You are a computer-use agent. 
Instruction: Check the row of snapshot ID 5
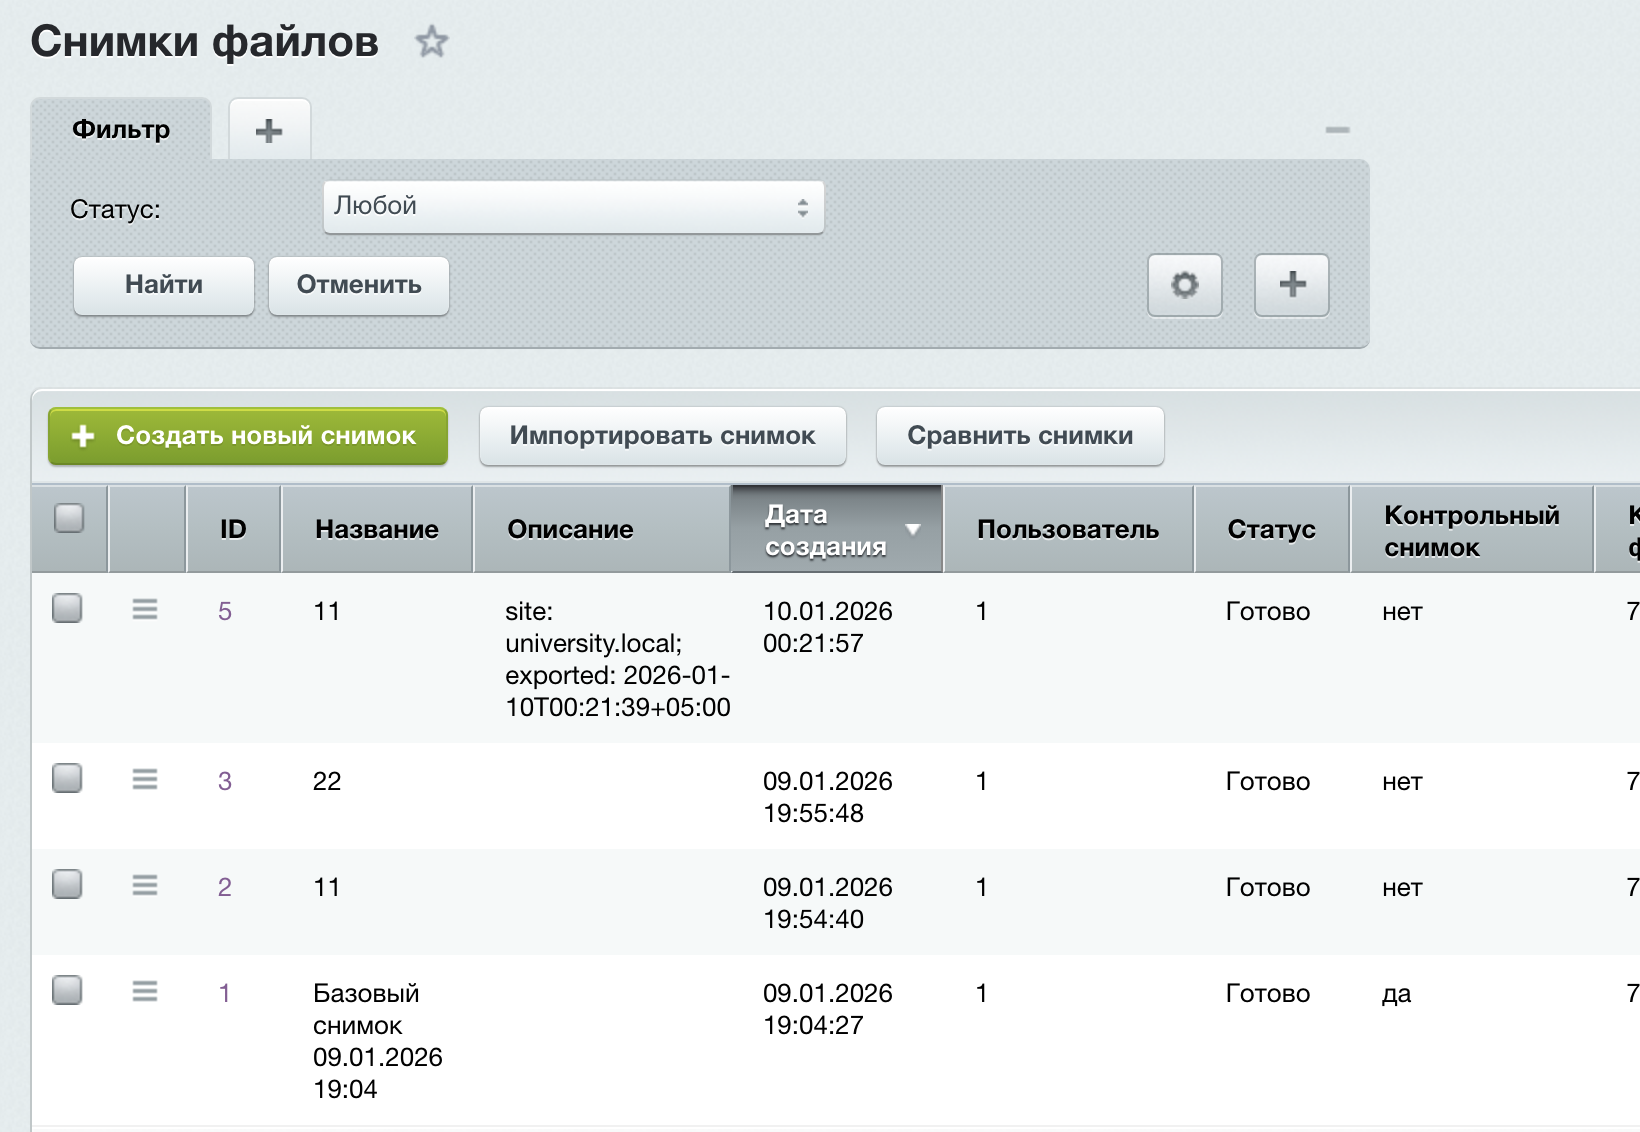[67, 608]
